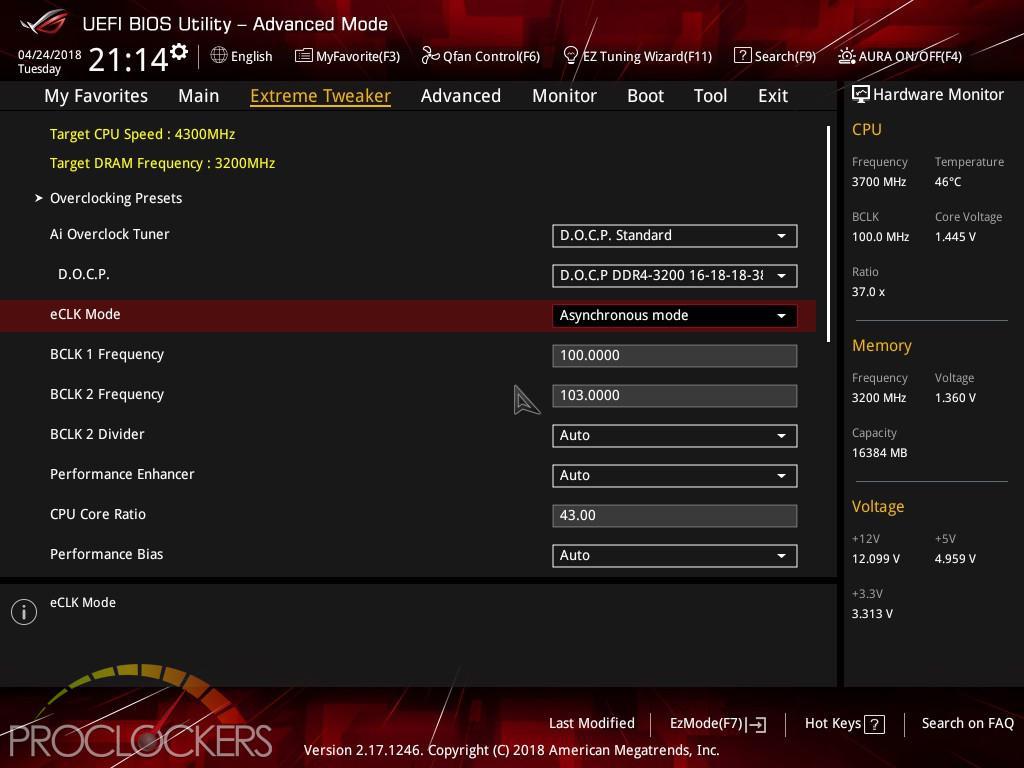Open the Exit tab
The image size is (1024, 768).
click(773, 96)
